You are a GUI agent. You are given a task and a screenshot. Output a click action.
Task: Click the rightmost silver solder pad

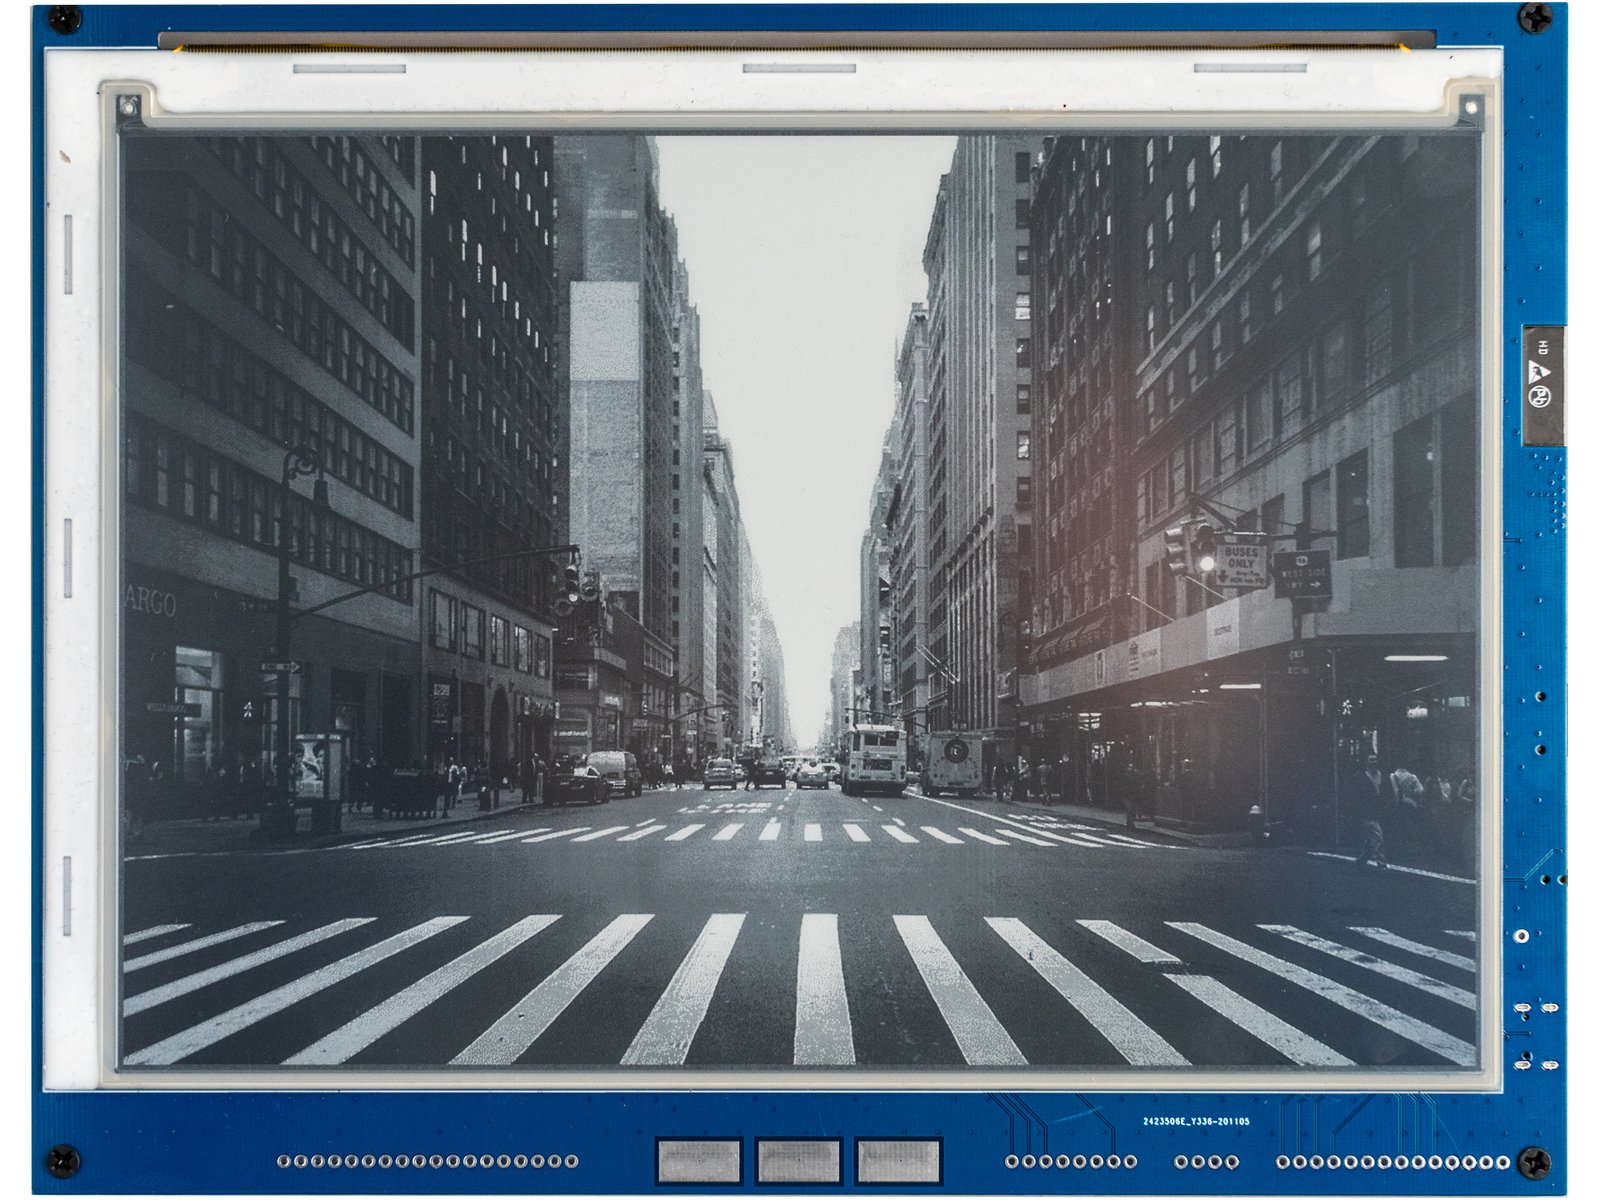tap(898, 1161)
